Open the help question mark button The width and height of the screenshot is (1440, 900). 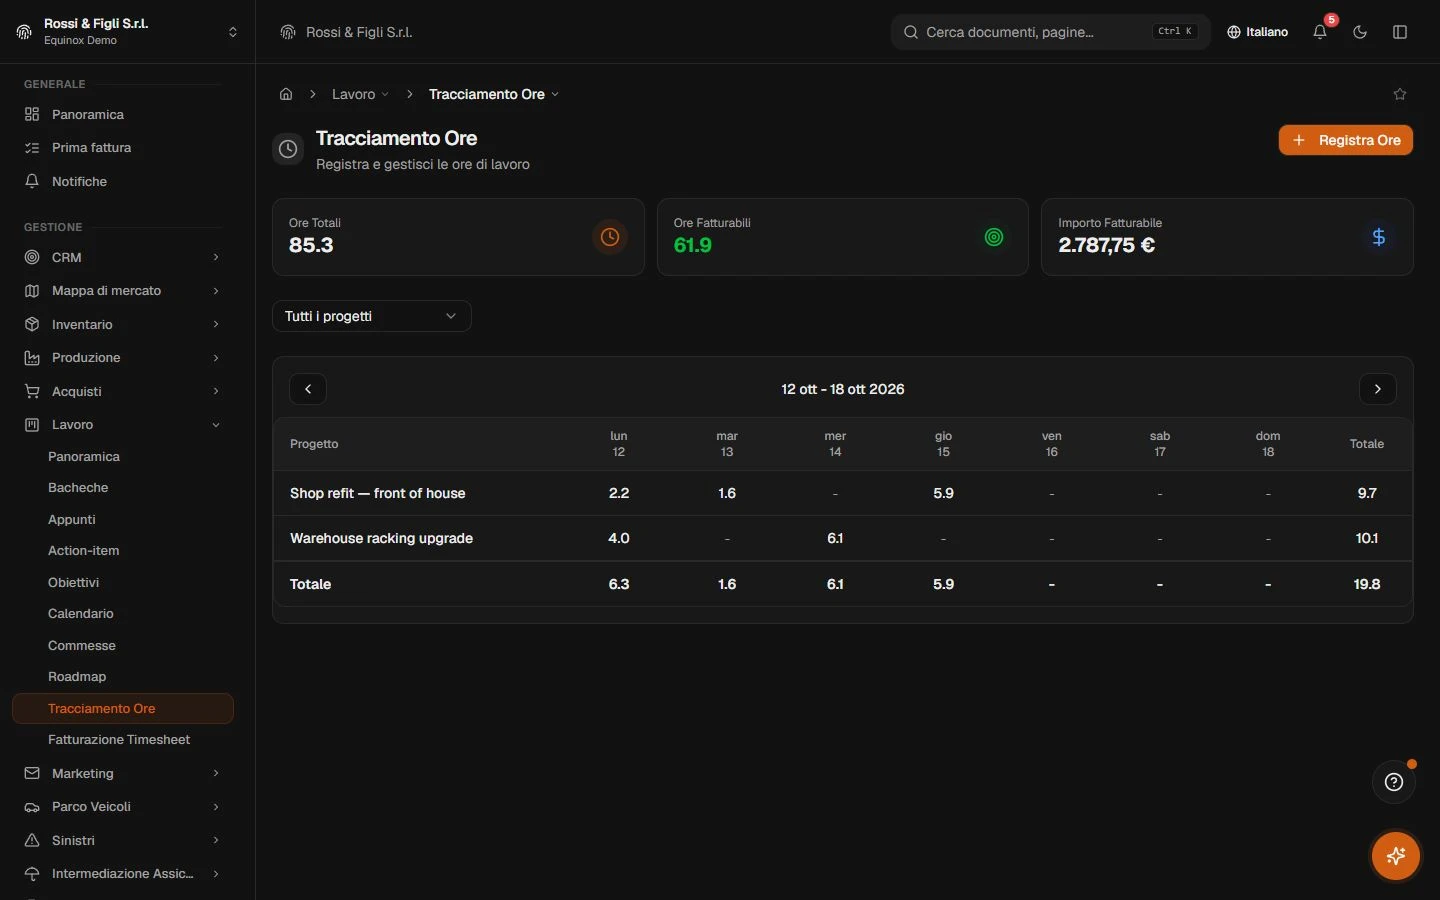1394,782
